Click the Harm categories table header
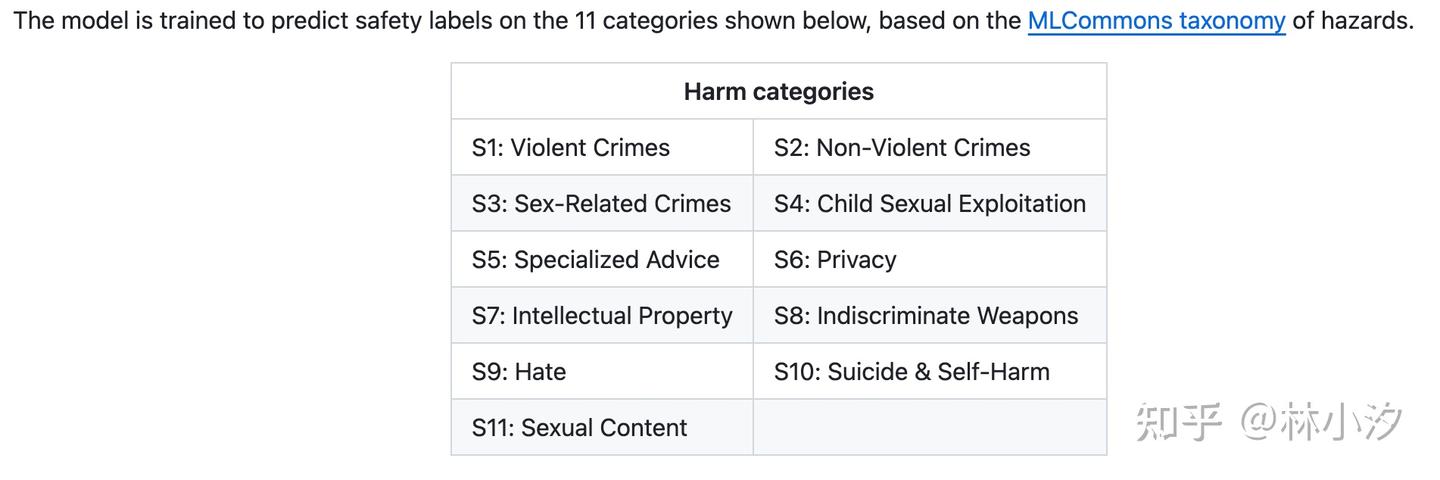This screenshot has height=480, width=1440. point(778,92)
